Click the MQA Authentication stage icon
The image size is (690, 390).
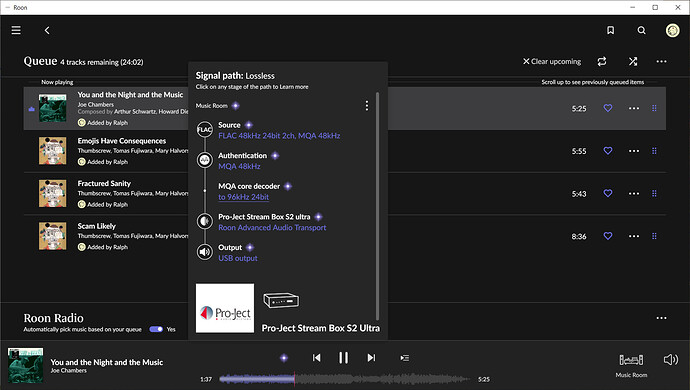click(x=205, y=160)
